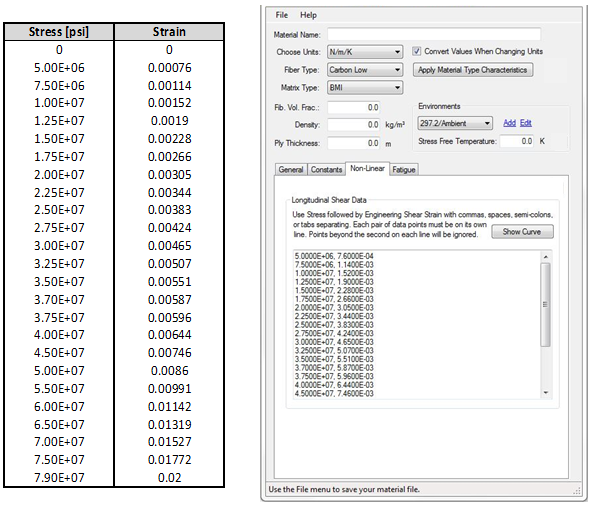Viewport: 589px width, 506px height.
Task: Click stress cell 5.00E+06 in table
Action: point(59,68)
